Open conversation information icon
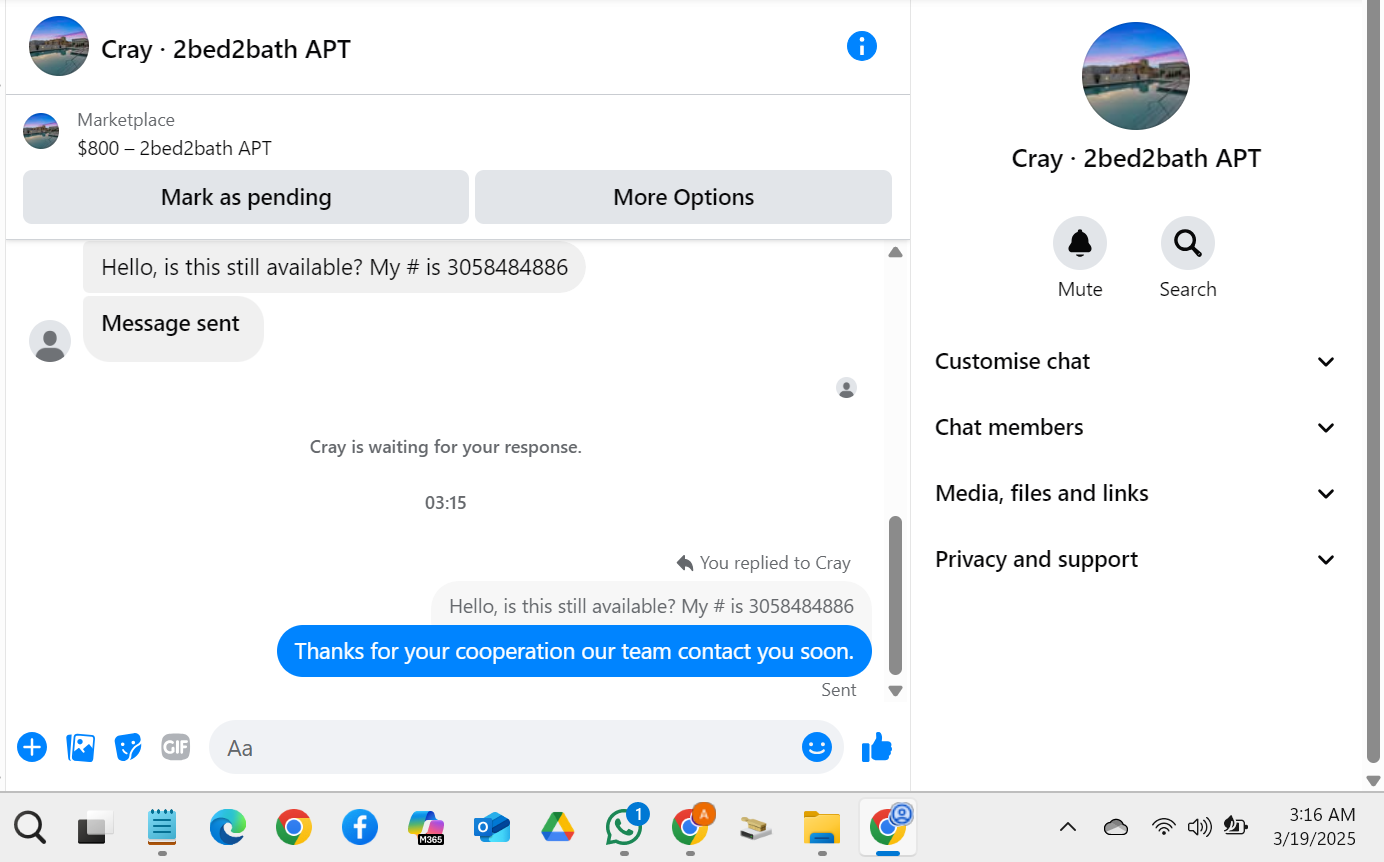Viewport: 1384px width, 862px height. point(861,46)
